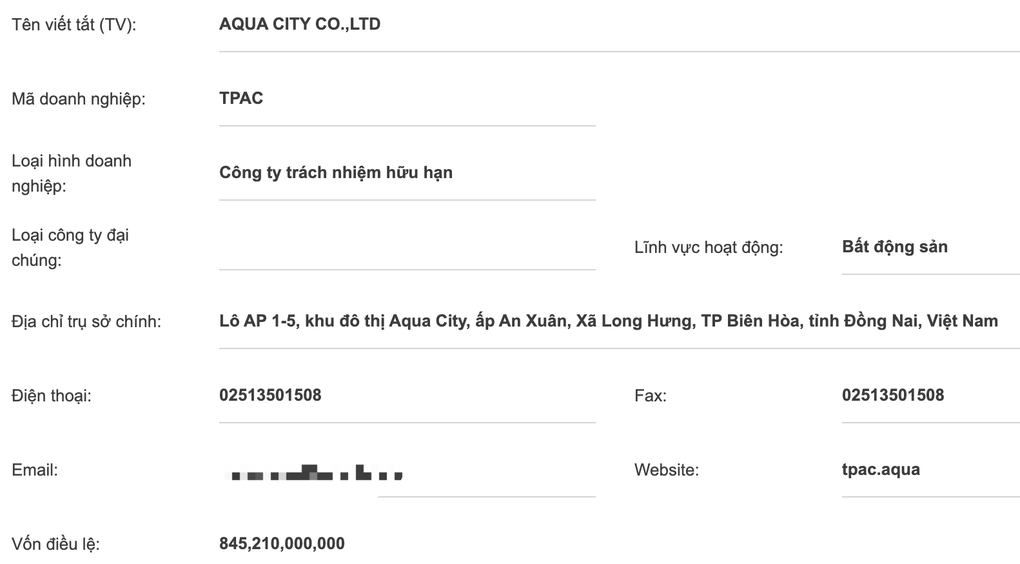Click the Fax number field value
The width and height of the screenshot is (1020, 564).
pyautogui.click(x=892, y=395)
